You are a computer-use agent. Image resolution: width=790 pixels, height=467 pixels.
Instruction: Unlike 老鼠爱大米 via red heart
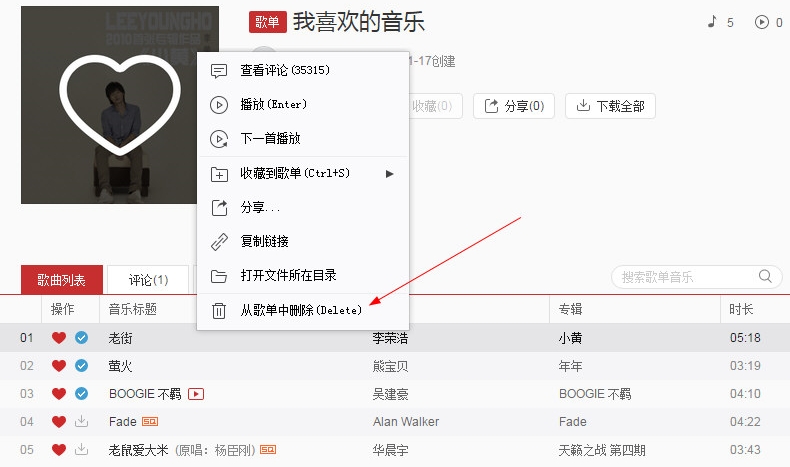[x=59, y=449]
